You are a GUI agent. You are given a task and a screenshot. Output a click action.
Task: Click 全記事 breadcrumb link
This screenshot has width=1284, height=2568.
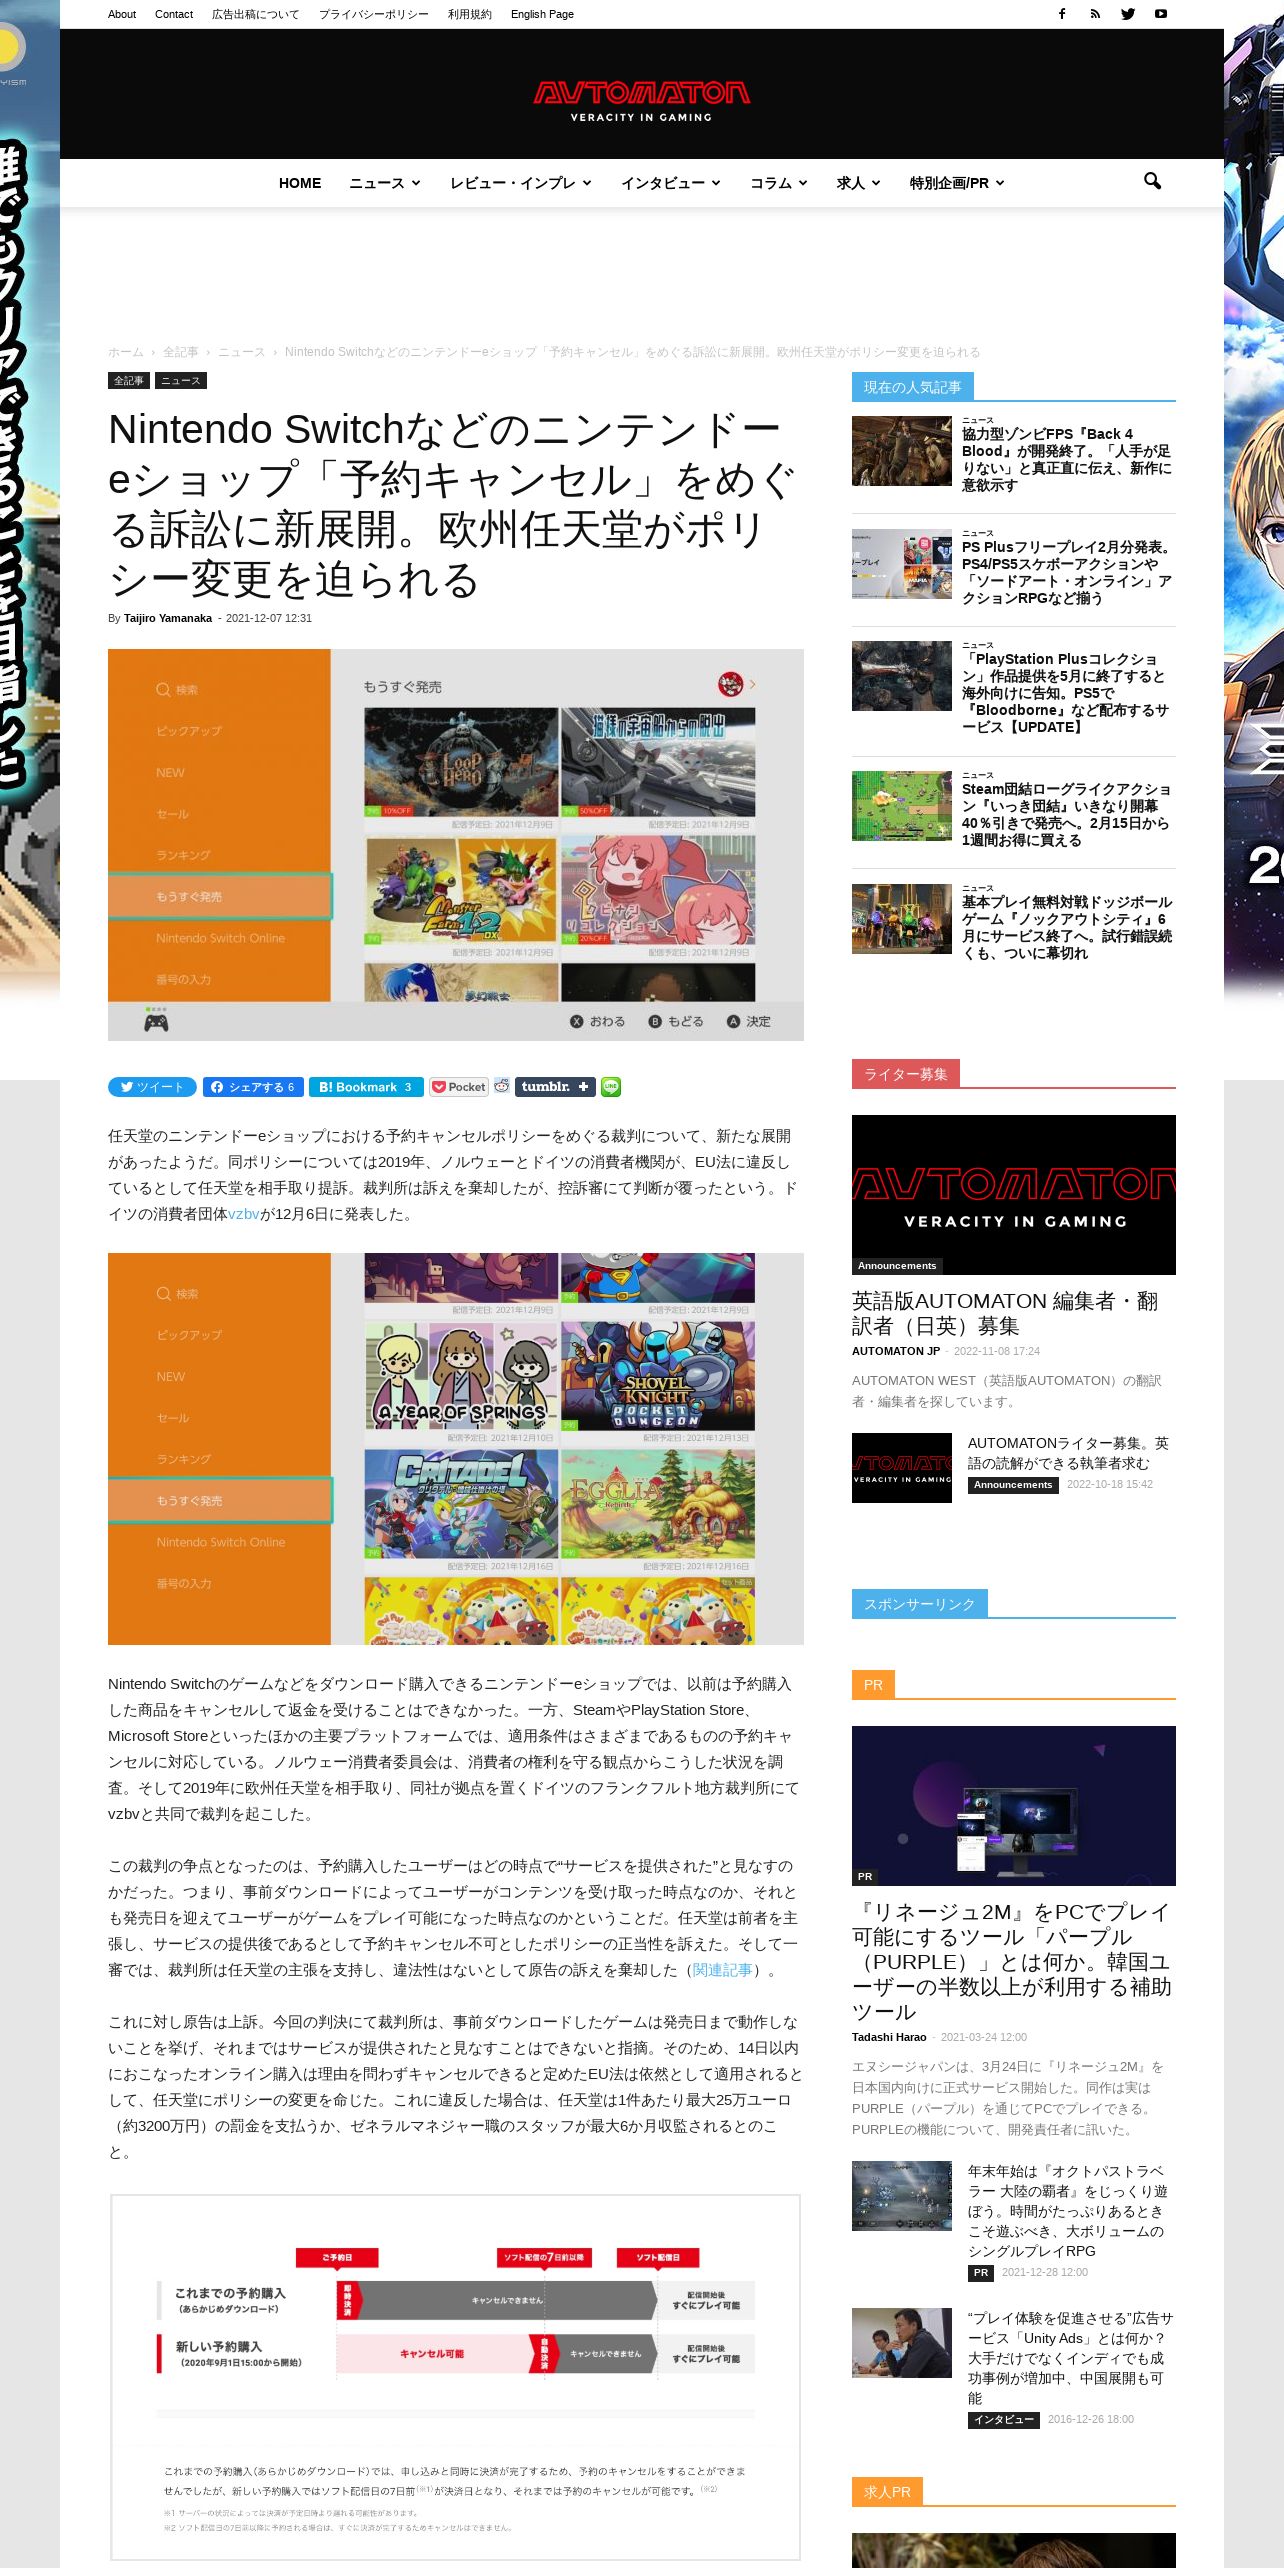(181, 352)
